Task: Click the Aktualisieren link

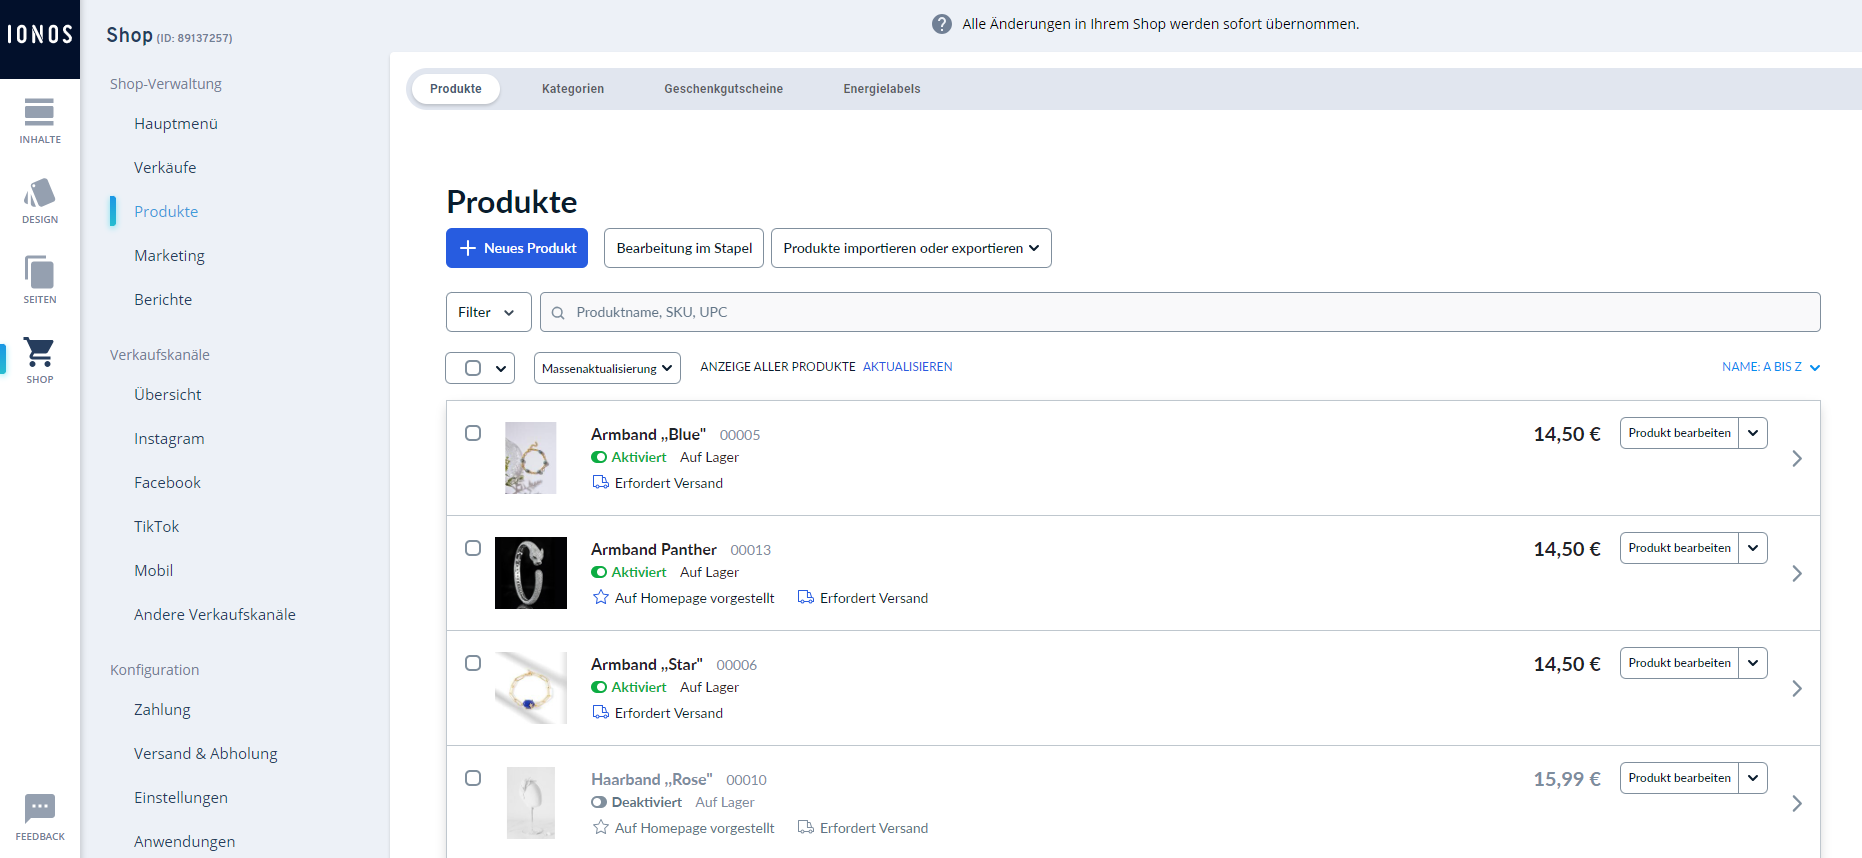Action: coord(907,367)
